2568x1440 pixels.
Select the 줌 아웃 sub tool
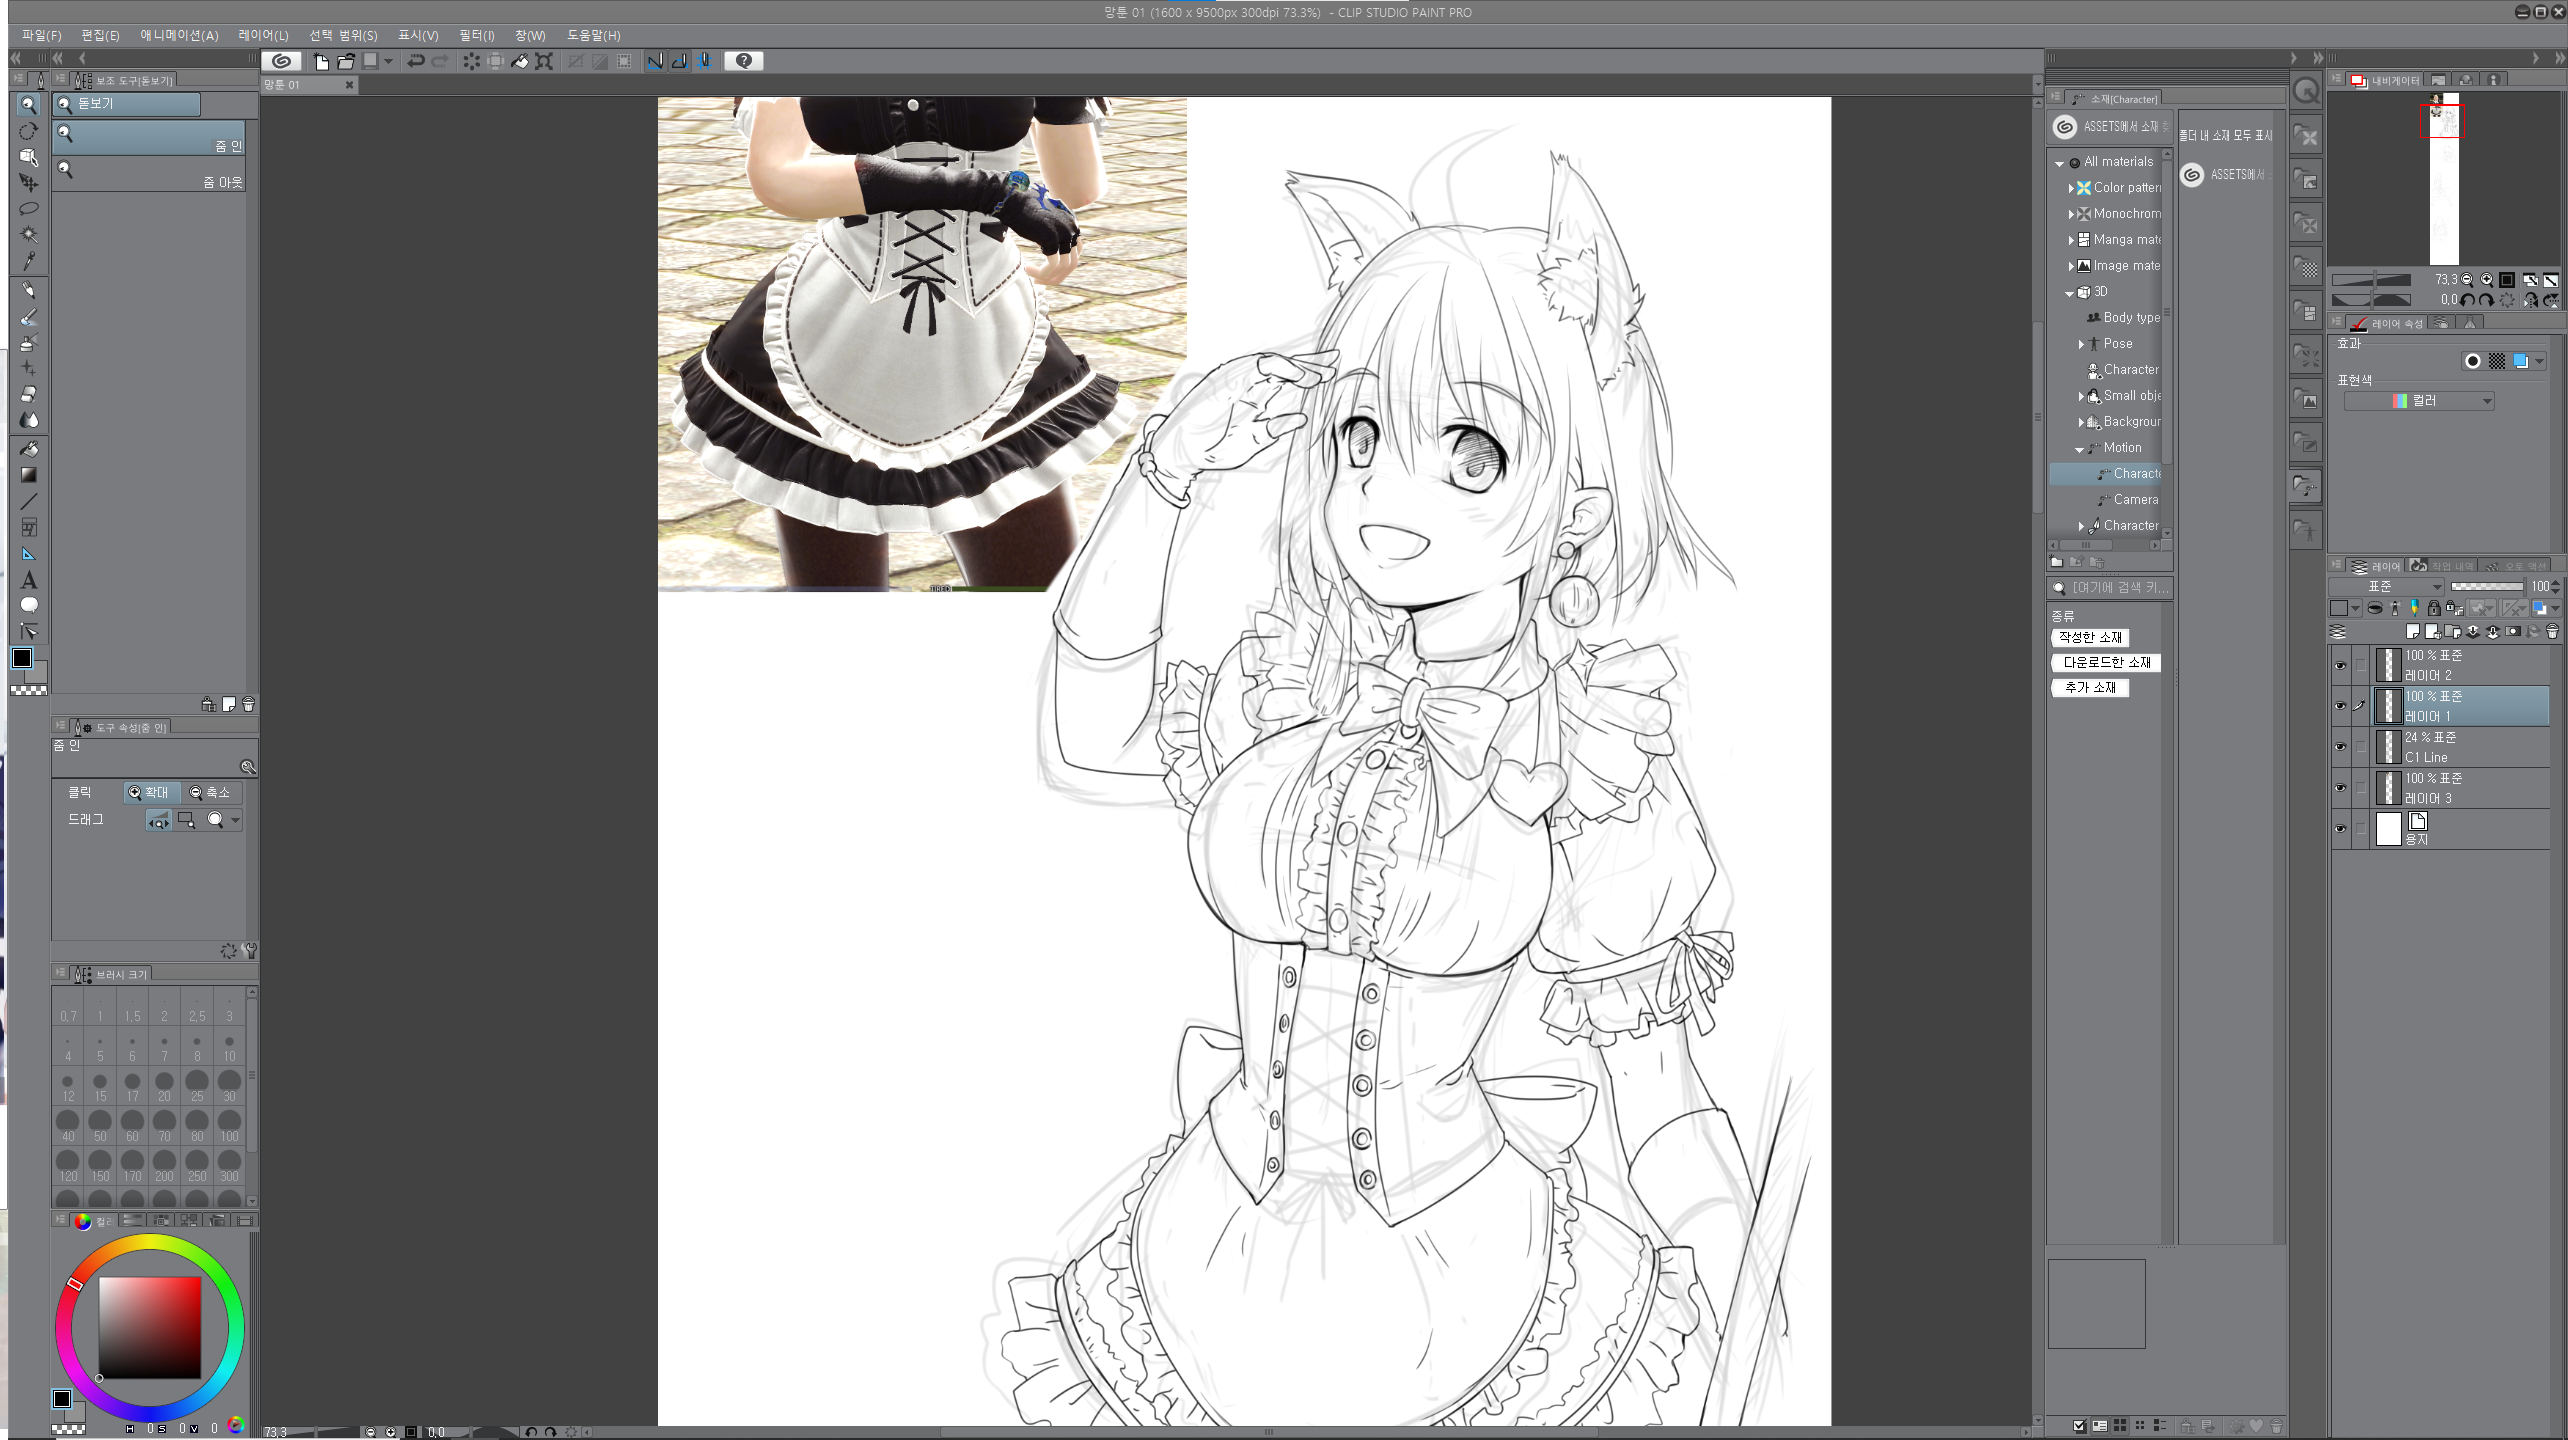point(150,174)
